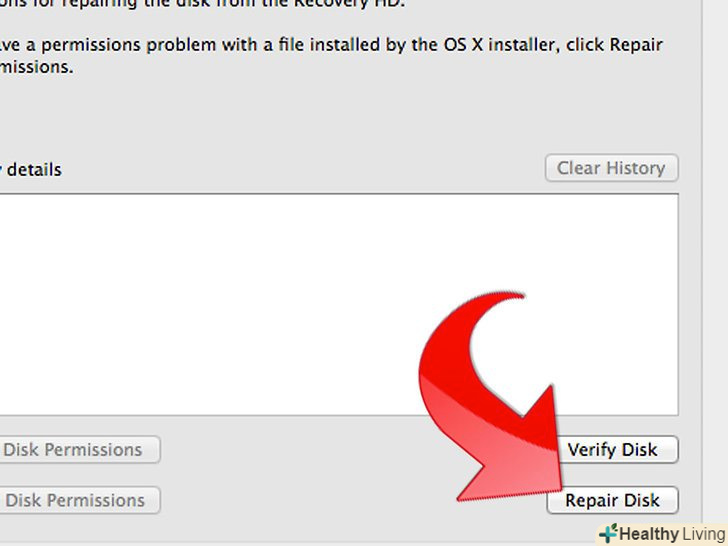Click the word Living in the watermark
The image size is (728, 546).
click(703, 534)
